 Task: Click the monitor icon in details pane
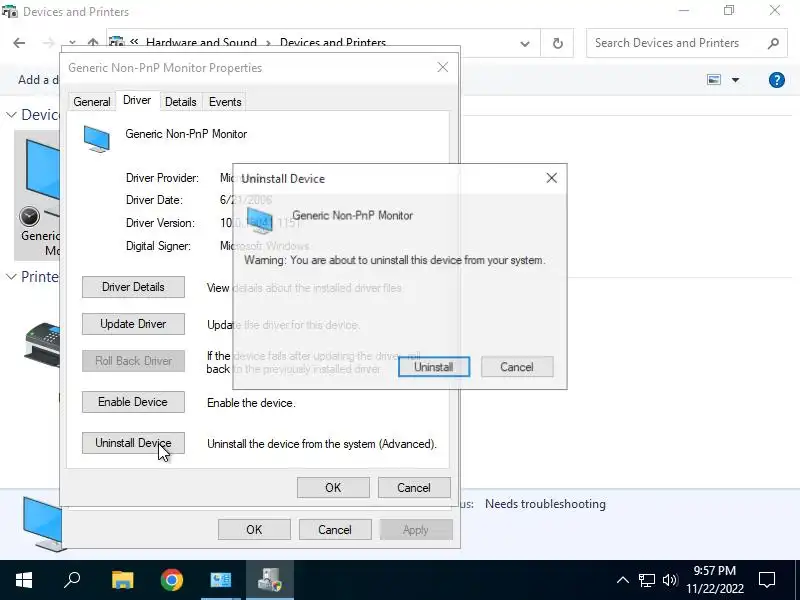[x=42, y=524]
